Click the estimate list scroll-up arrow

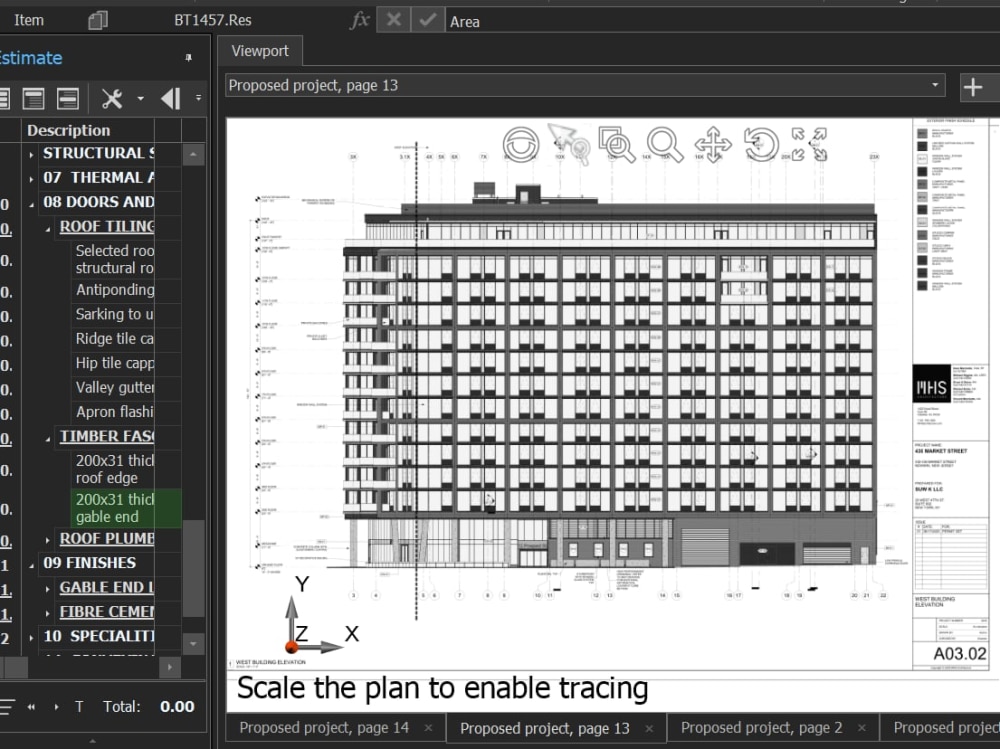(193, 154)
